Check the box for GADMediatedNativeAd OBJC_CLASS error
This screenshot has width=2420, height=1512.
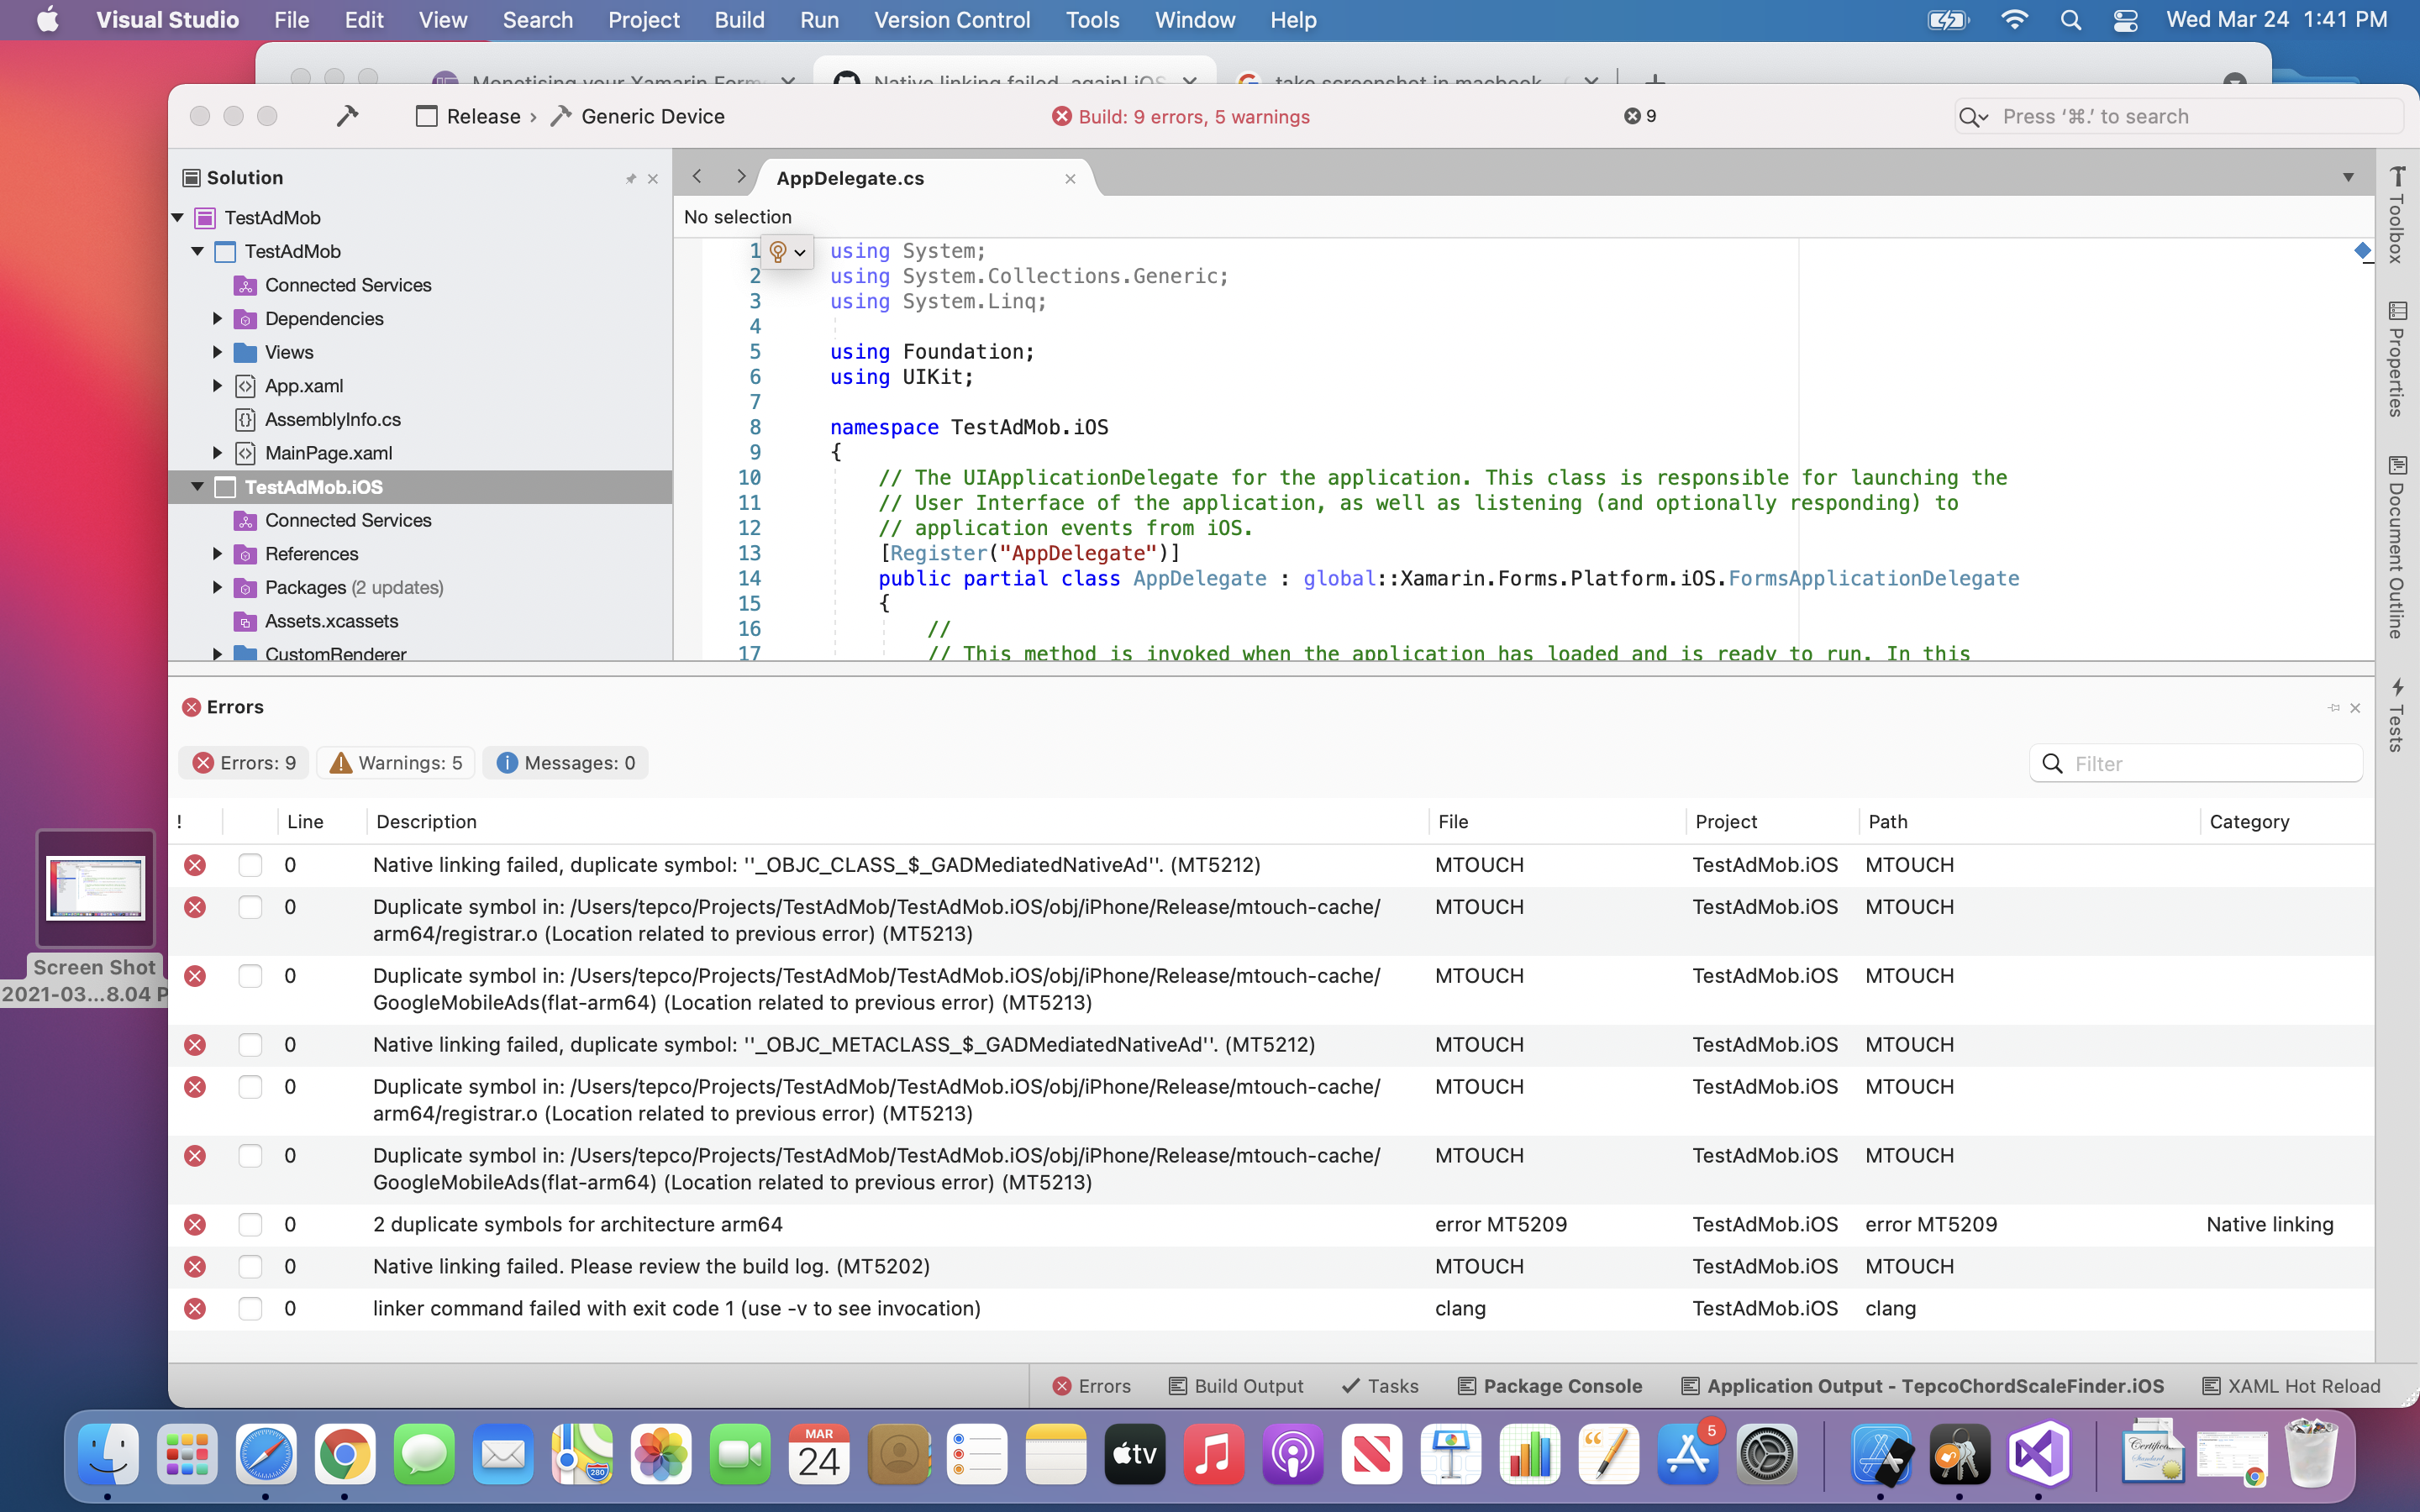coord(250,865)
